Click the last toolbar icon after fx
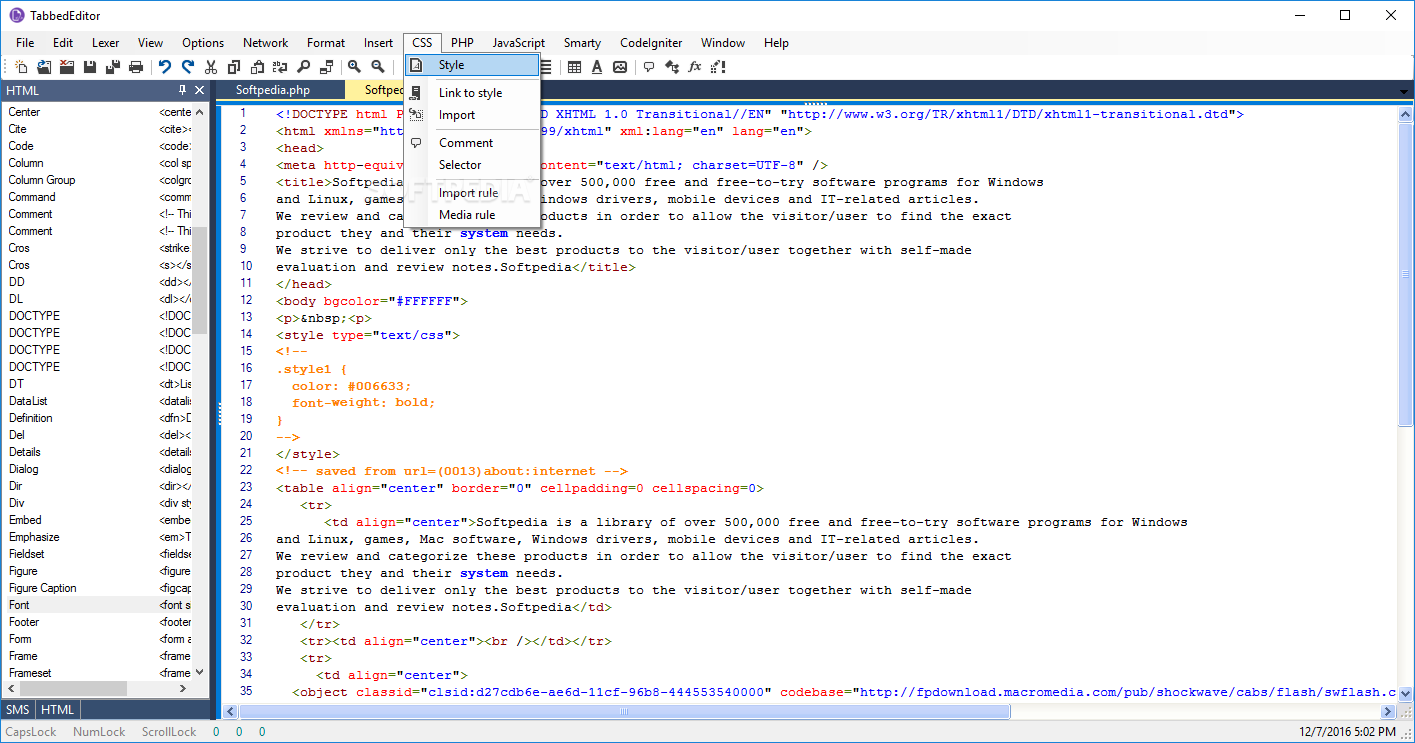The height and width of the screenshot is (743, 1415). [718, 67]
